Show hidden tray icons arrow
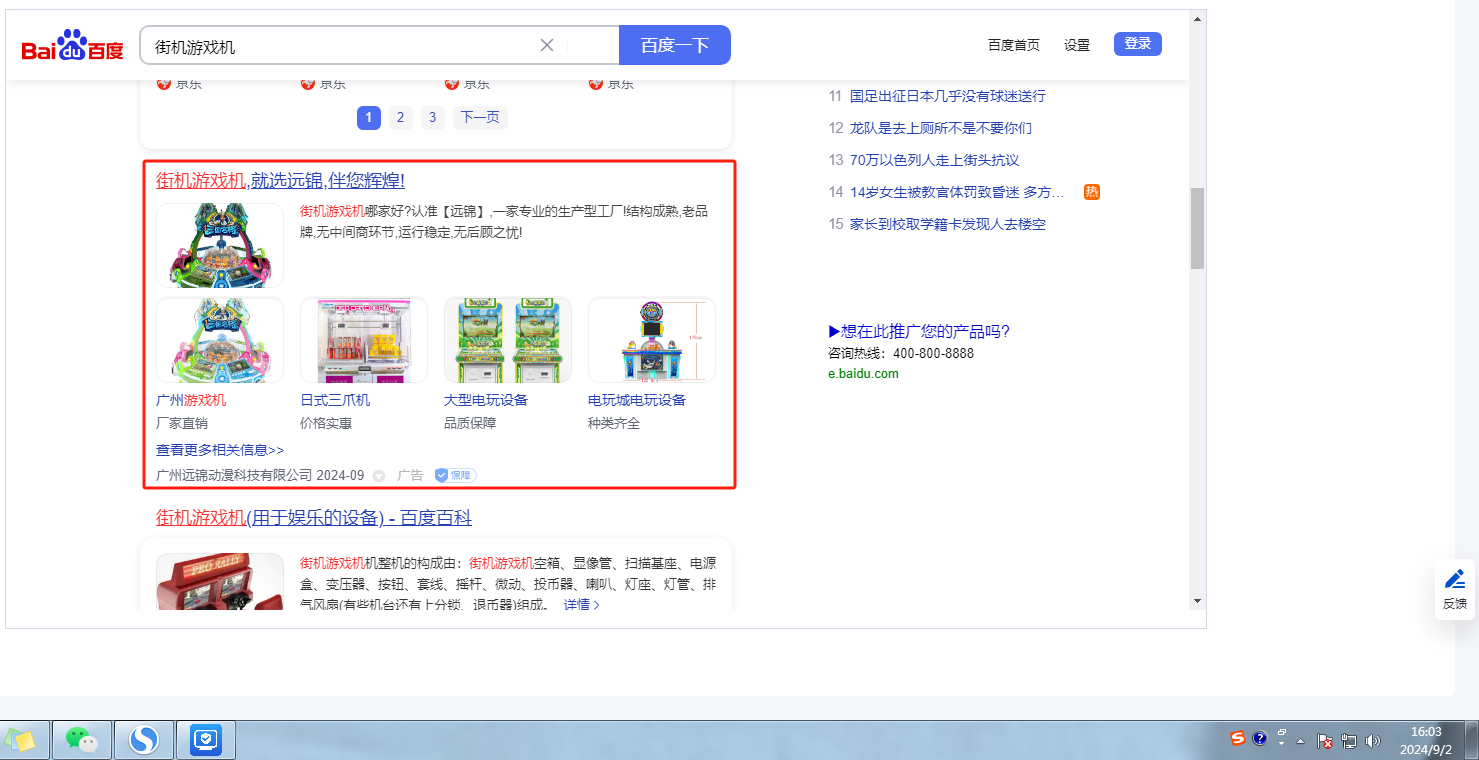The height and width of the screenshot is (760, 1479). coord(1301,741)
